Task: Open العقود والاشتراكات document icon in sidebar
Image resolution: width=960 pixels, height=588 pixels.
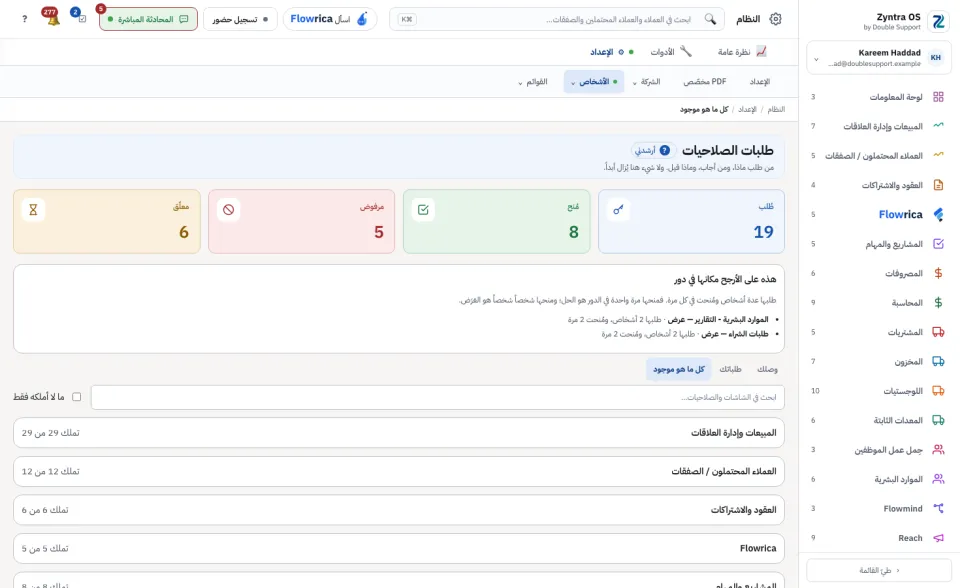Action: [938, 185]
